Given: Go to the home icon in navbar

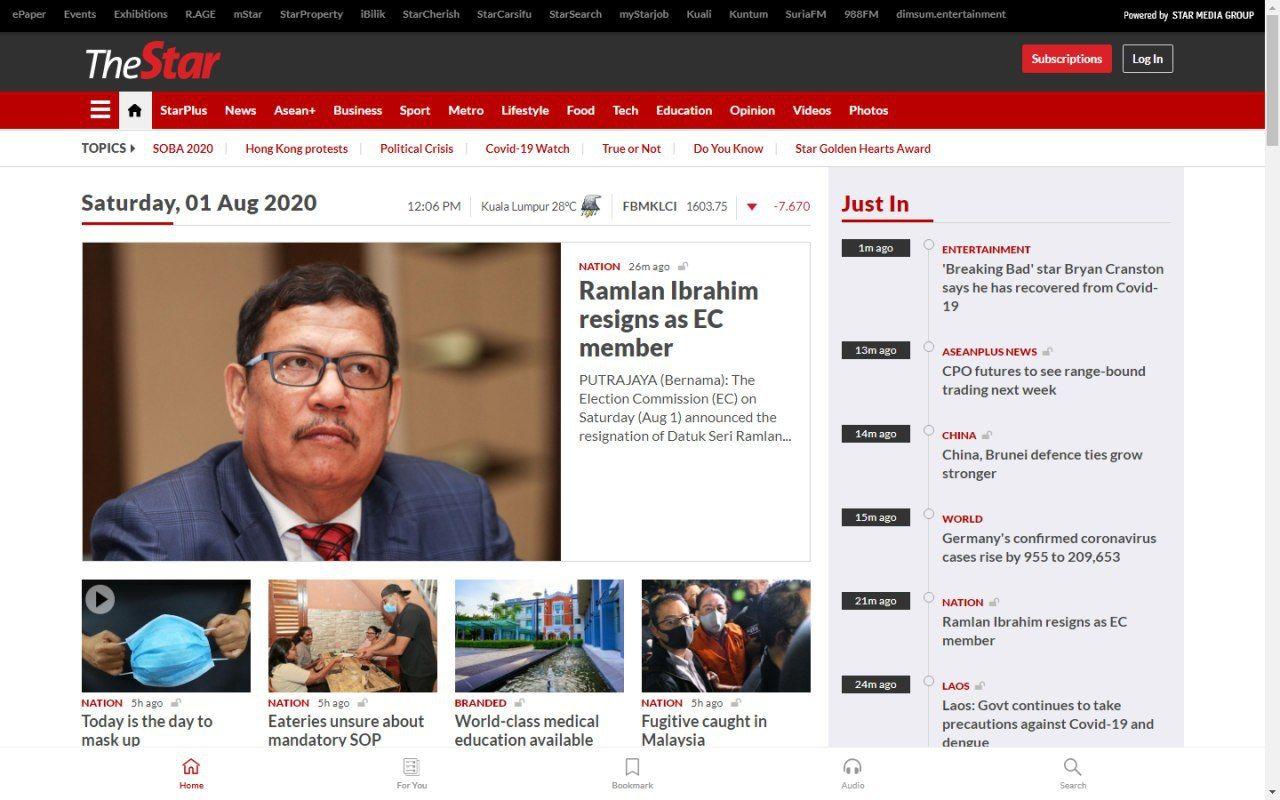Looking at the screenshot, I should (135, 110).
